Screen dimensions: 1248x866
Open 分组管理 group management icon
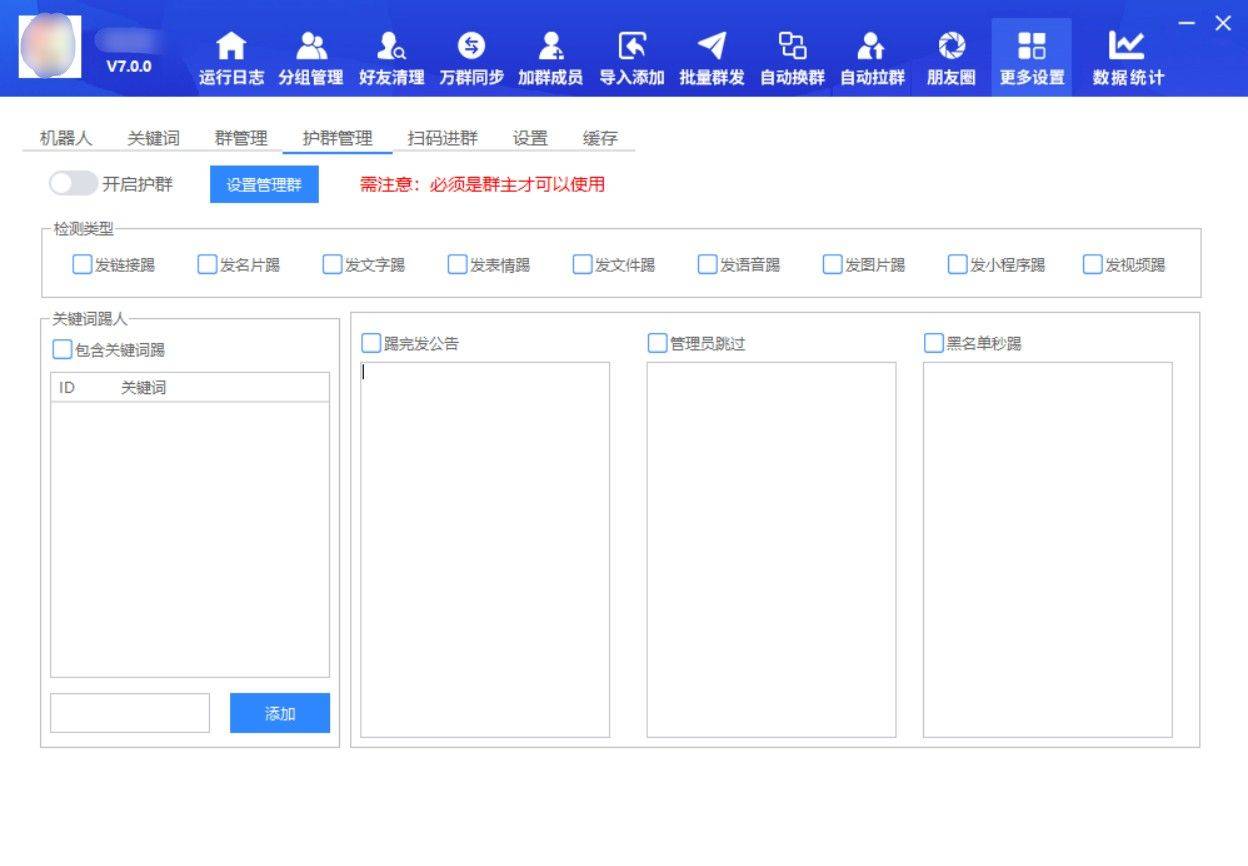[x=311, y=47]
